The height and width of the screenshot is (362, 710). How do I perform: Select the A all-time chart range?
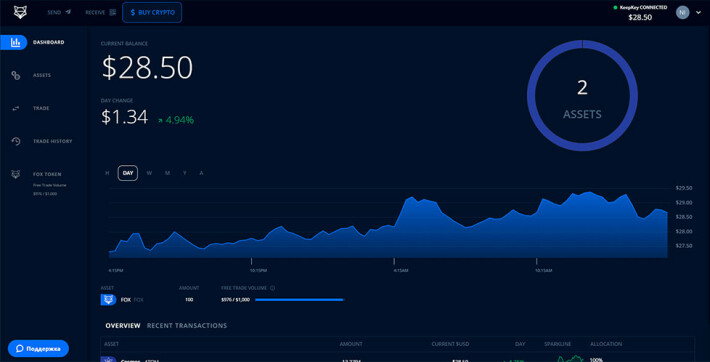click(201, 173)
